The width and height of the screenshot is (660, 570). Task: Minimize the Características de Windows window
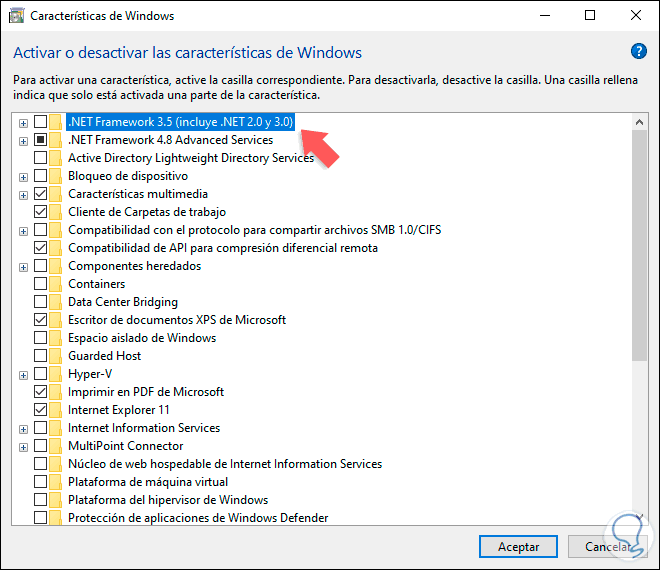click(x=545, y=16)
